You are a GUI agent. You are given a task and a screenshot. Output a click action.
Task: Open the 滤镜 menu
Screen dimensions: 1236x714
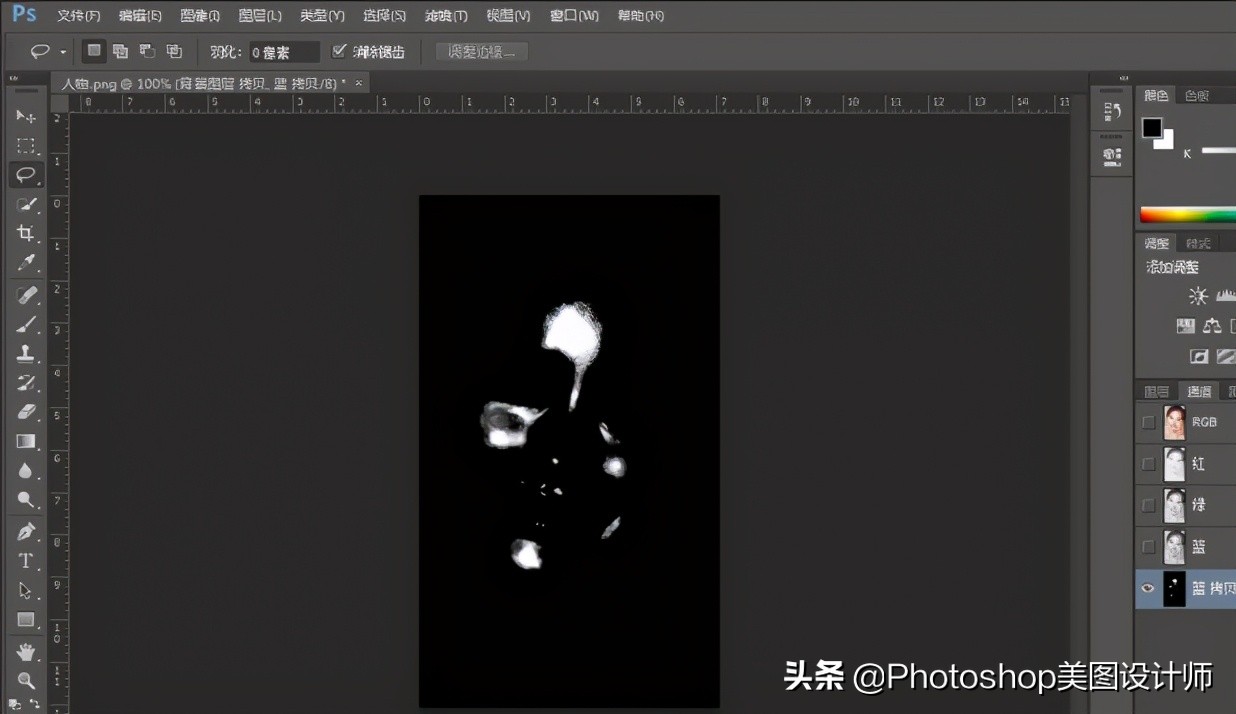pos(445,15)
